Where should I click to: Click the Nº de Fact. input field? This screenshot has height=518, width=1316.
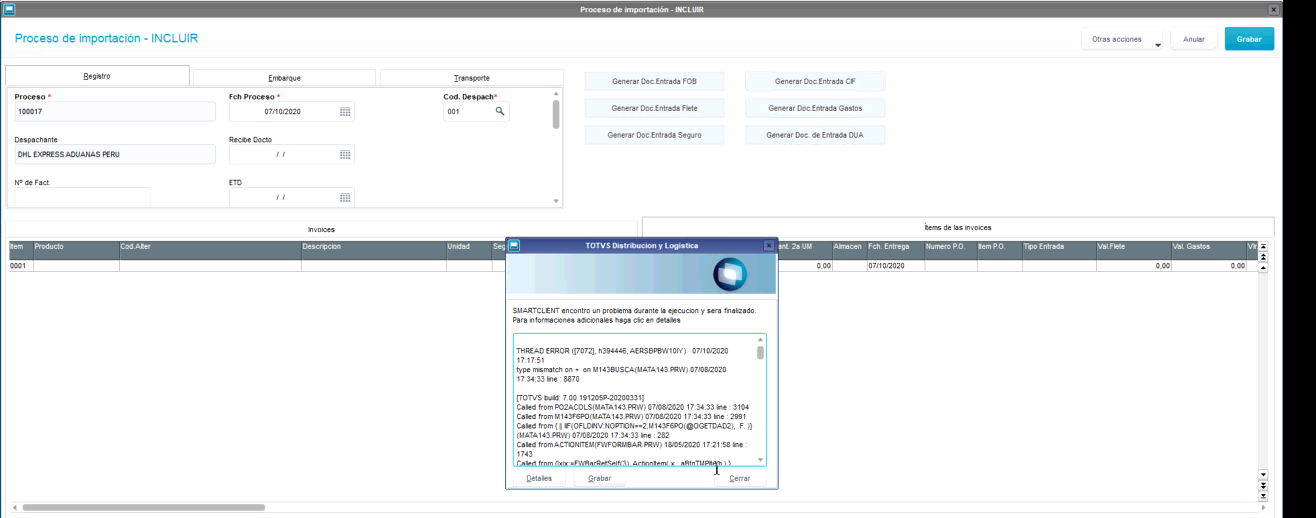click(x=82, y=197)
